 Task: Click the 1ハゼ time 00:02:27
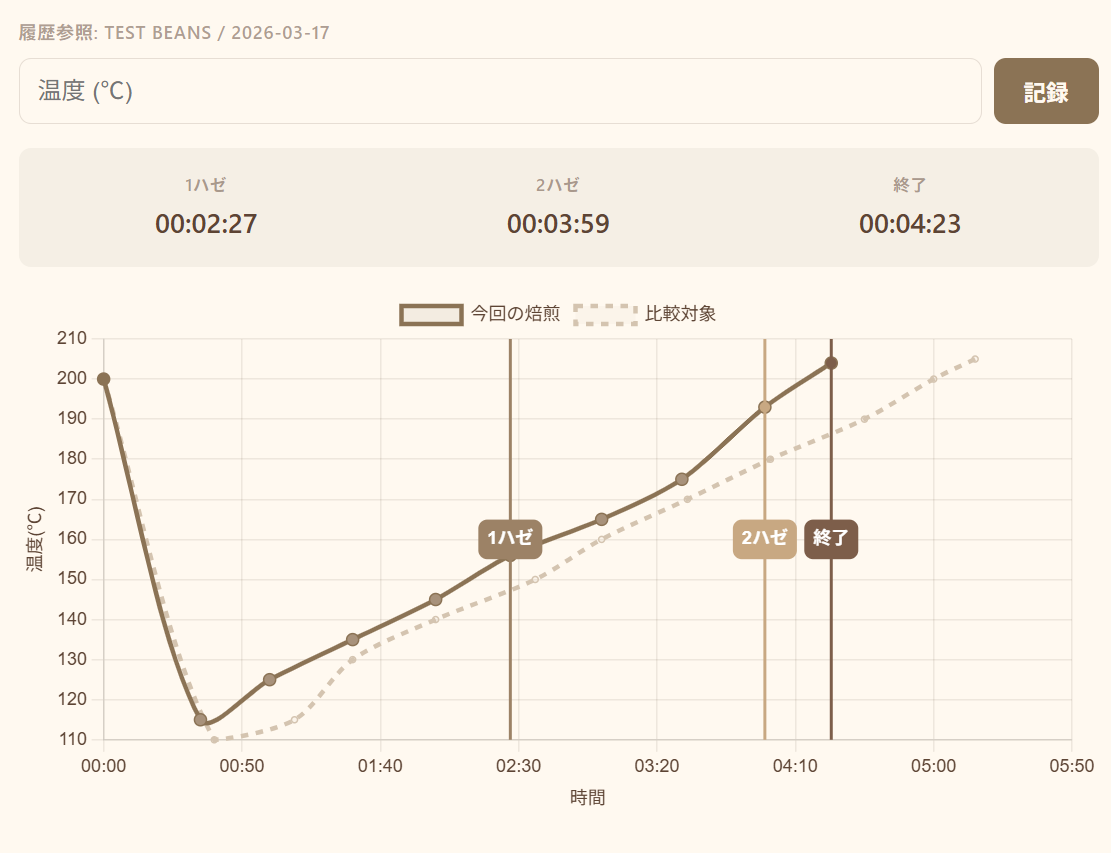[206, 224]
